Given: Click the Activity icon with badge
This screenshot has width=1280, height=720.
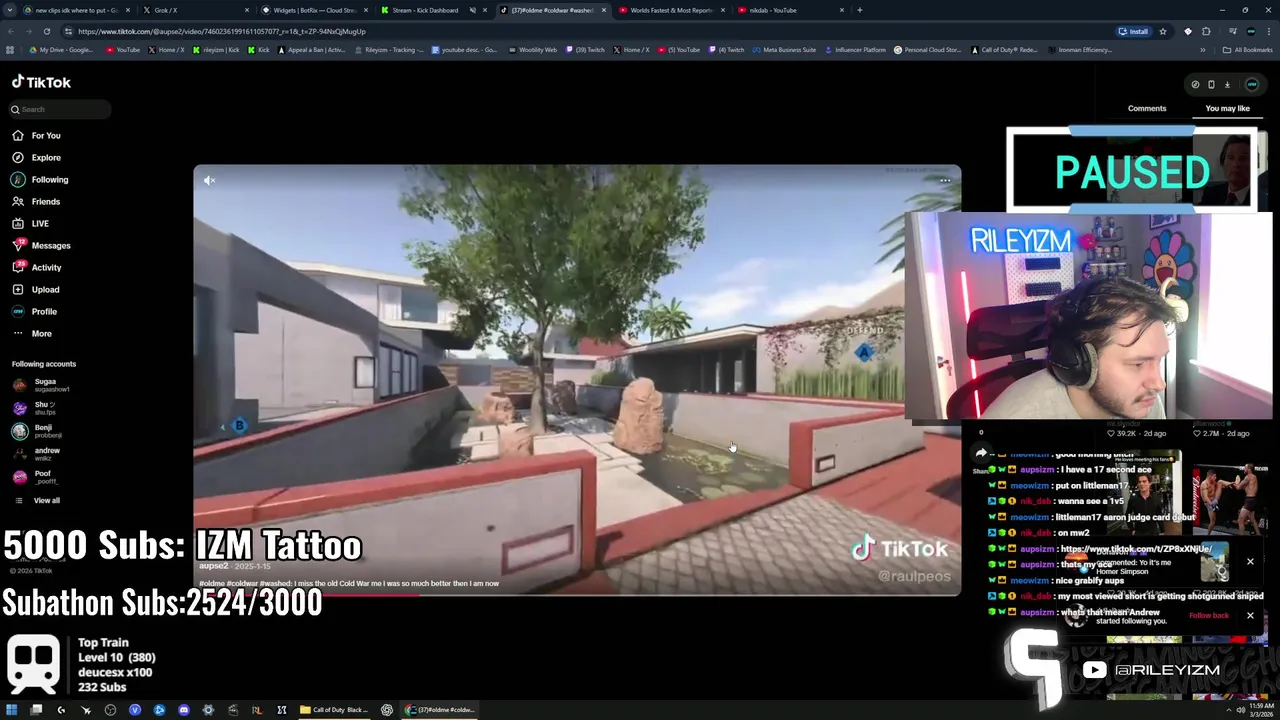Looking at the screenshot, I should click(x=18, y=267).
